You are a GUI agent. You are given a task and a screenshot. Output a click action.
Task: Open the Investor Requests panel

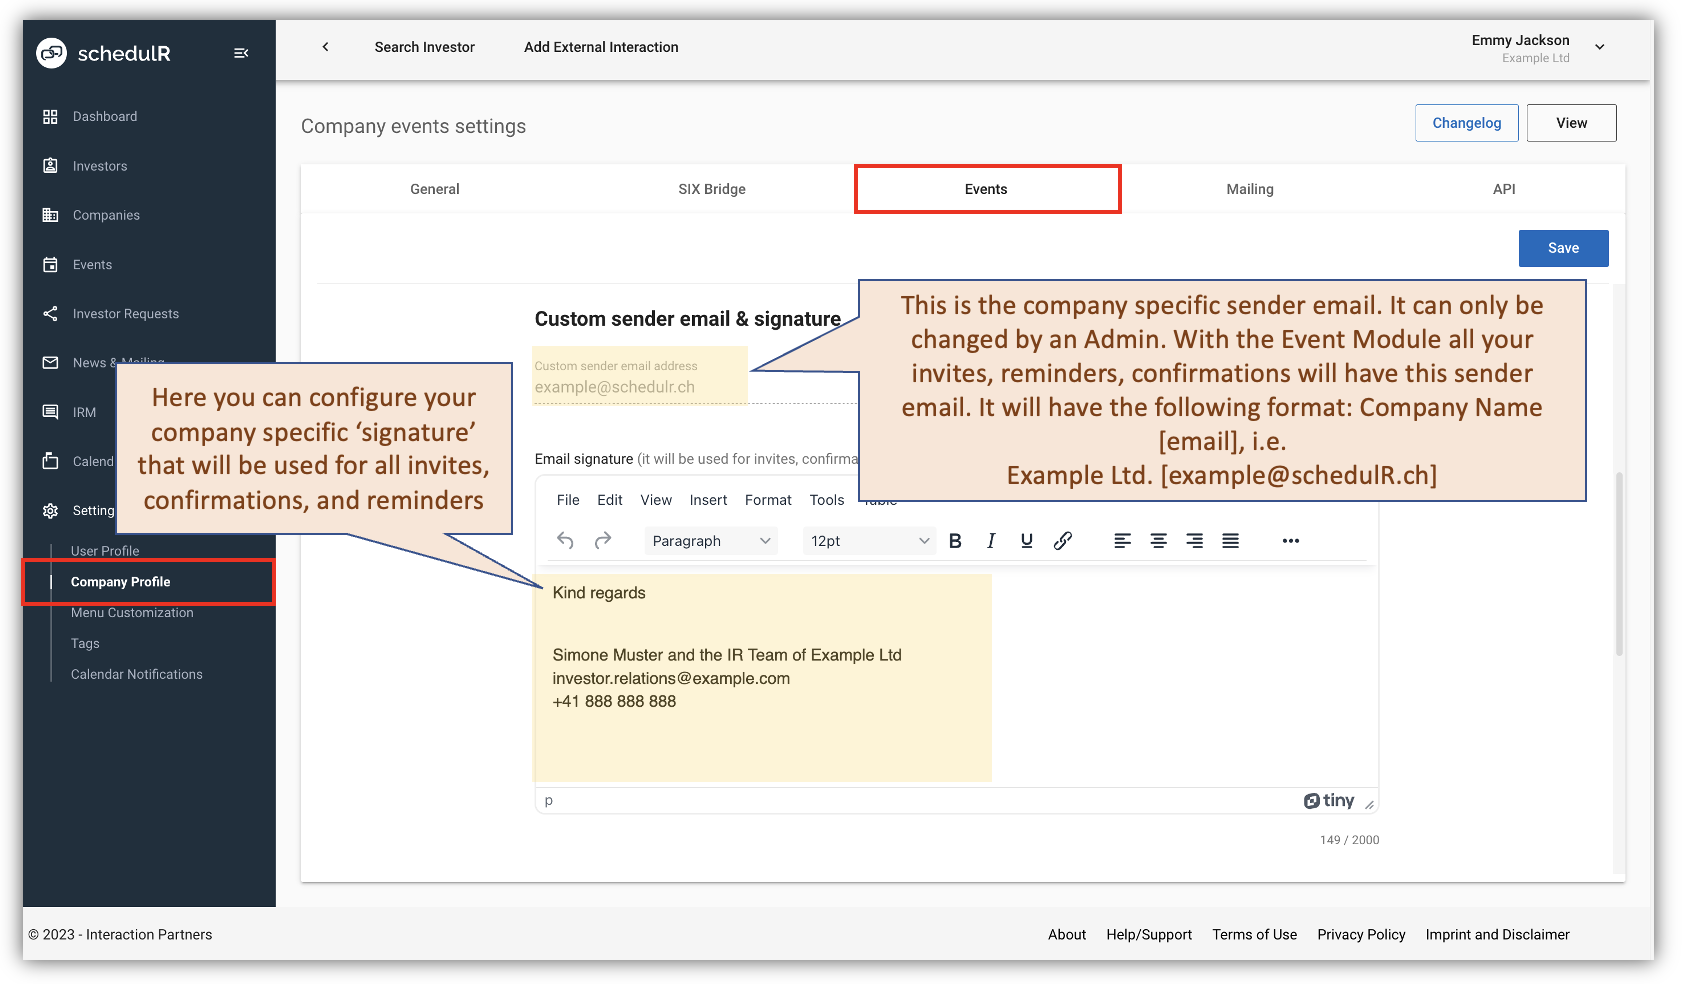pos(124,313)
